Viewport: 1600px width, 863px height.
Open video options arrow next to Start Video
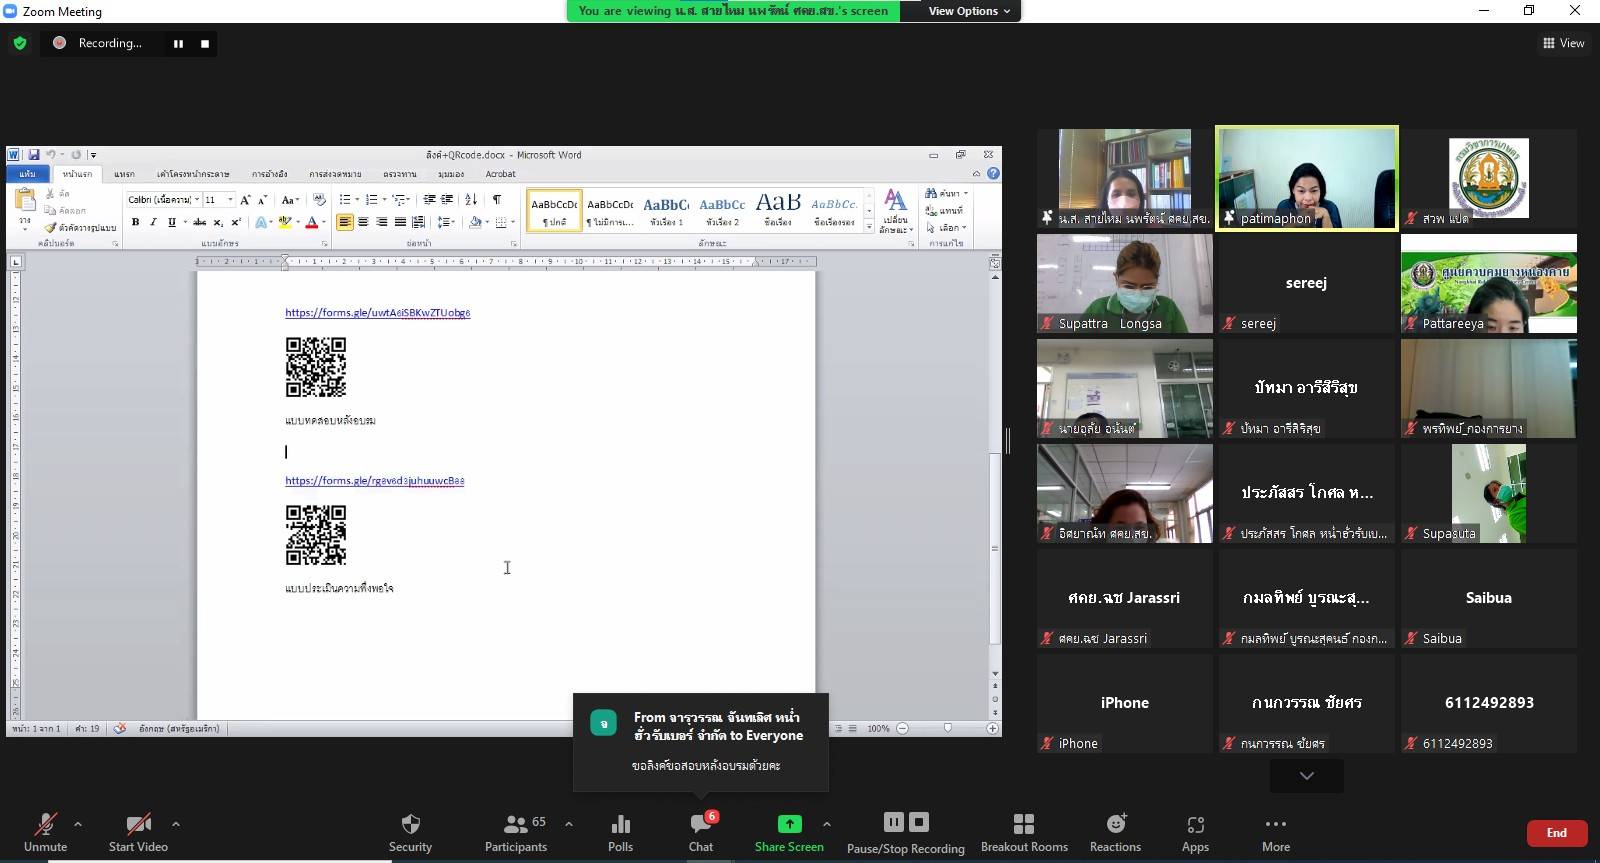[176, 824]
